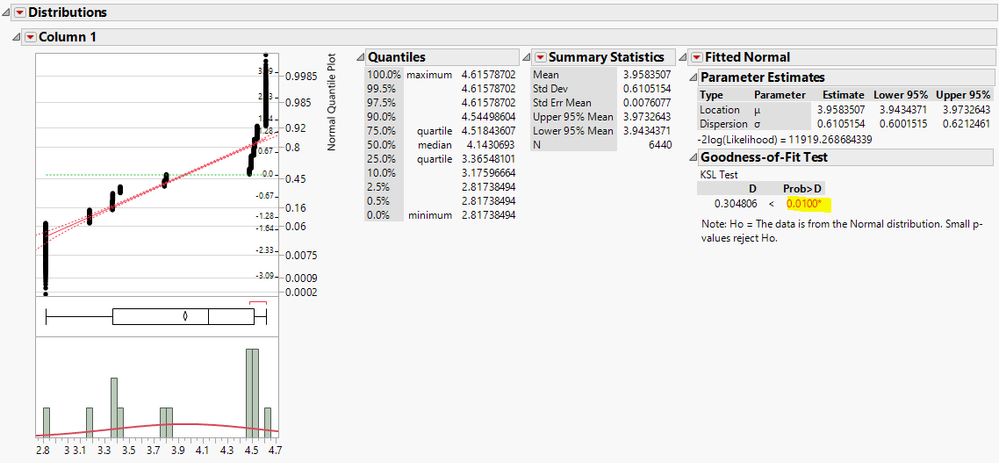999x463 pixels.
Task: Select the Quantiles header text
Action: click(x=397, y=57)
